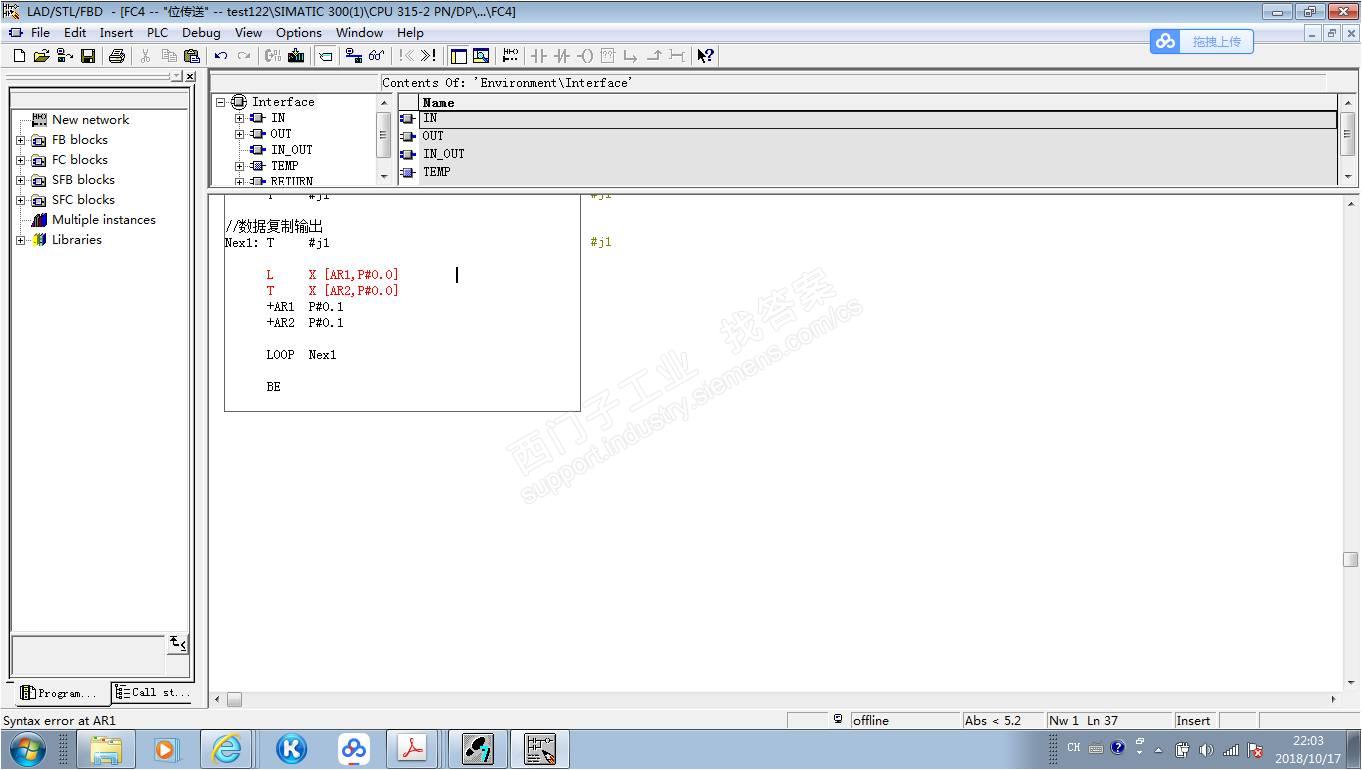Image resolution: width=1362 pixels, height=770 pixels.
Task: Toggle the Details view icon
Action: [x=481, y=56]
